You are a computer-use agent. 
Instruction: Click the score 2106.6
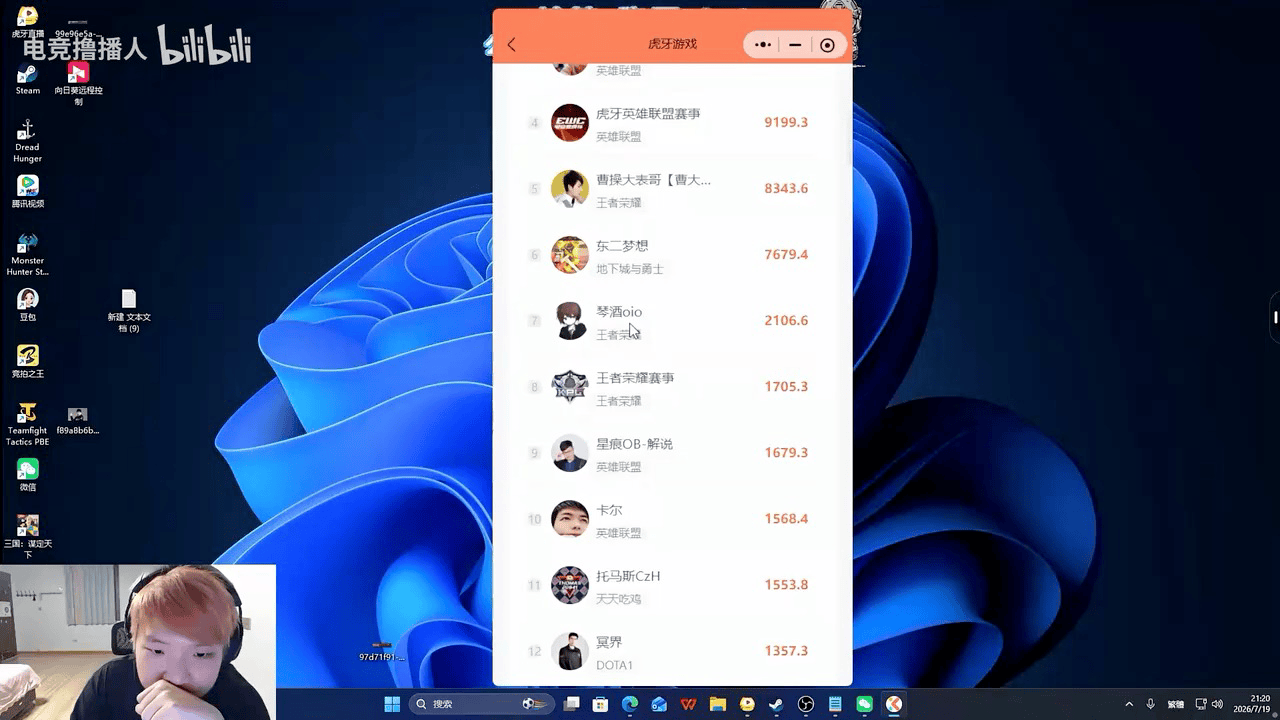click(x=786, y=320)
